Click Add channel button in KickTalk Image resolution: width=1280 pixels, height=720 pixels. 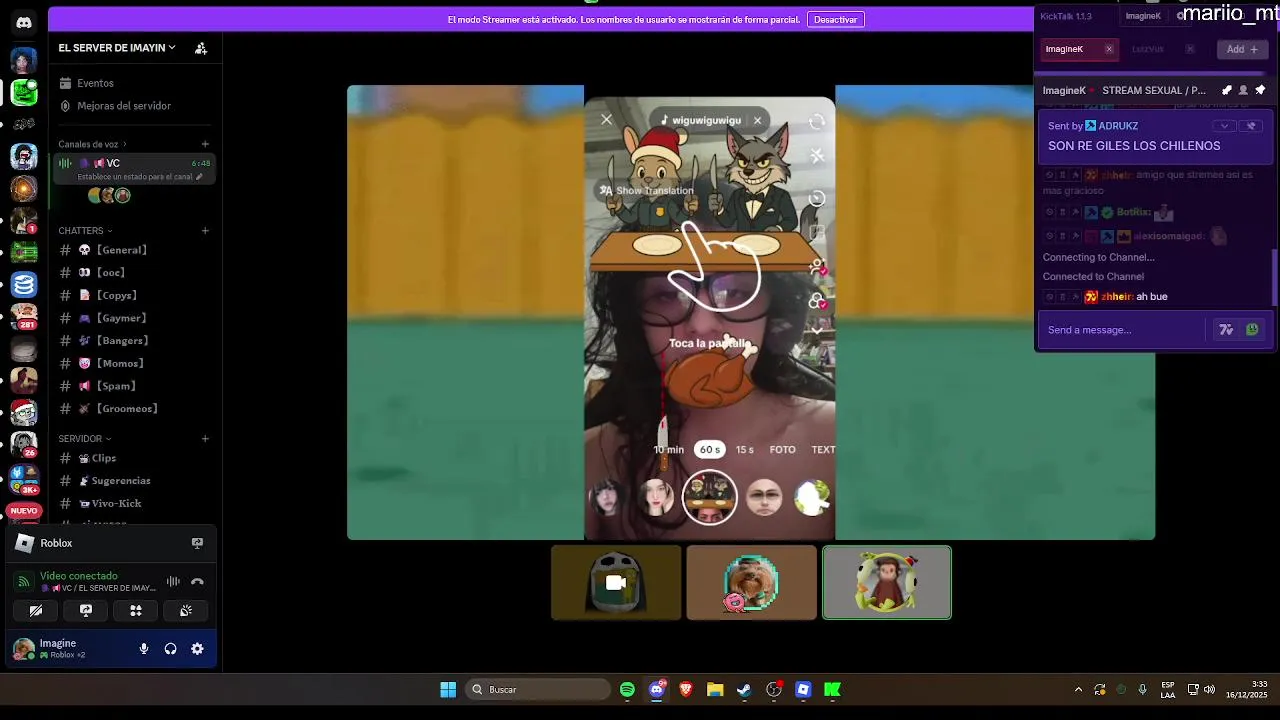[1243, 49]
